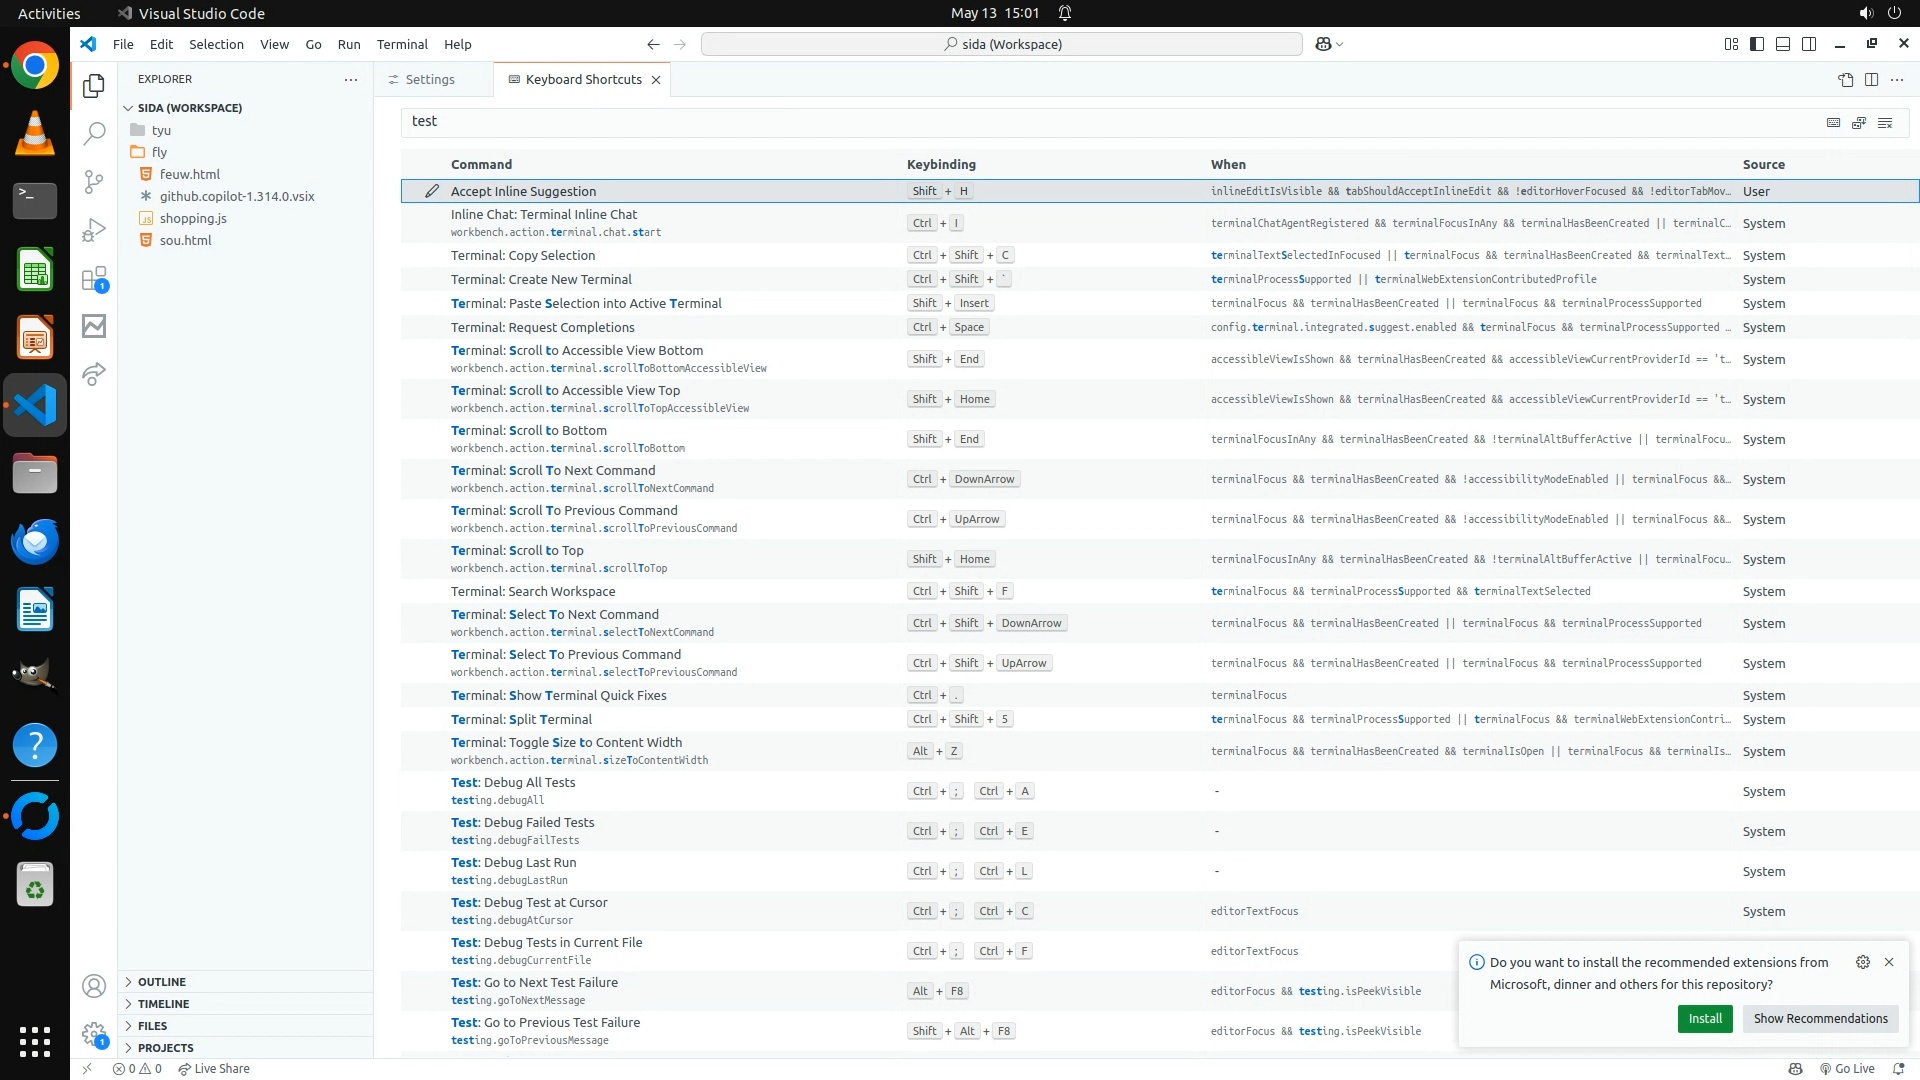Toggle the bottom panel layout button

point(1783,44)
